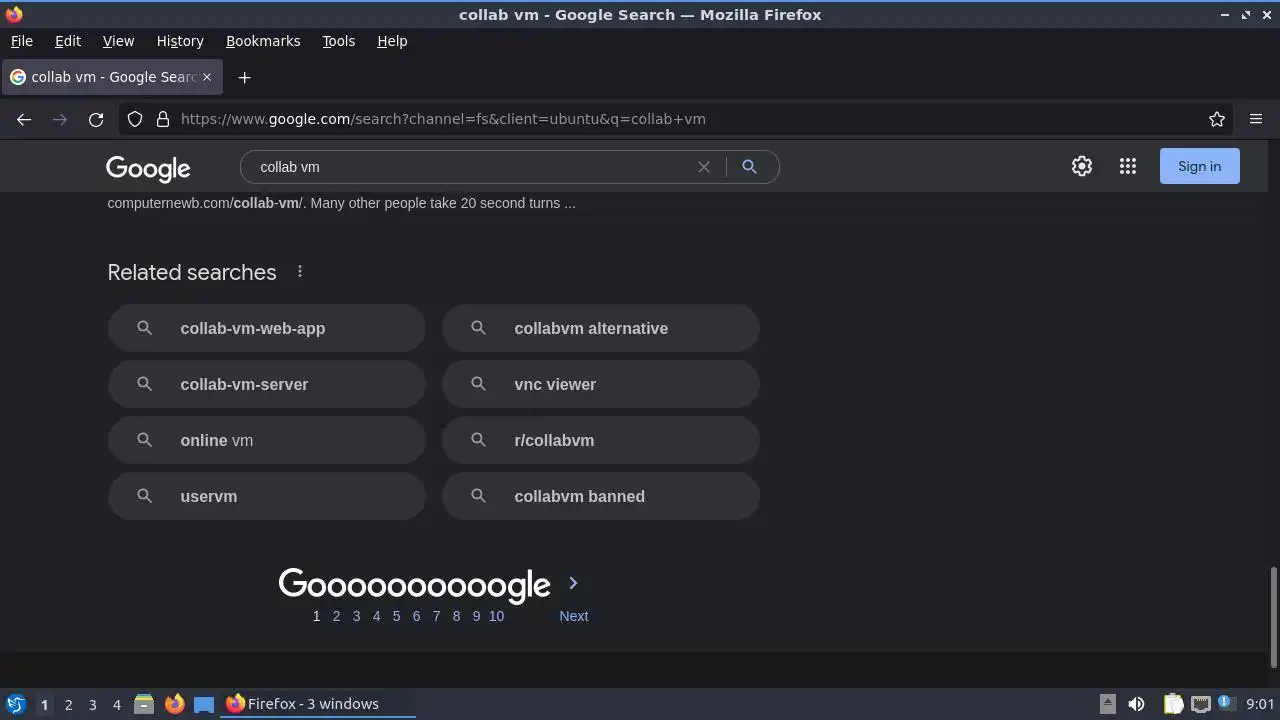This screenshot has height=720, width=1280.
Task: Search related term online vm
Action: tap(267, 440)
